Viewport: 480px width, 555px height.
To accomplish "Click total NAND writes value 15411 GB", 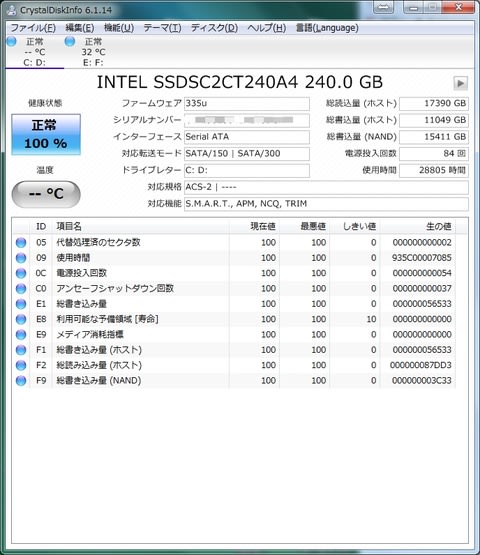I will click(x=434, y=137).
